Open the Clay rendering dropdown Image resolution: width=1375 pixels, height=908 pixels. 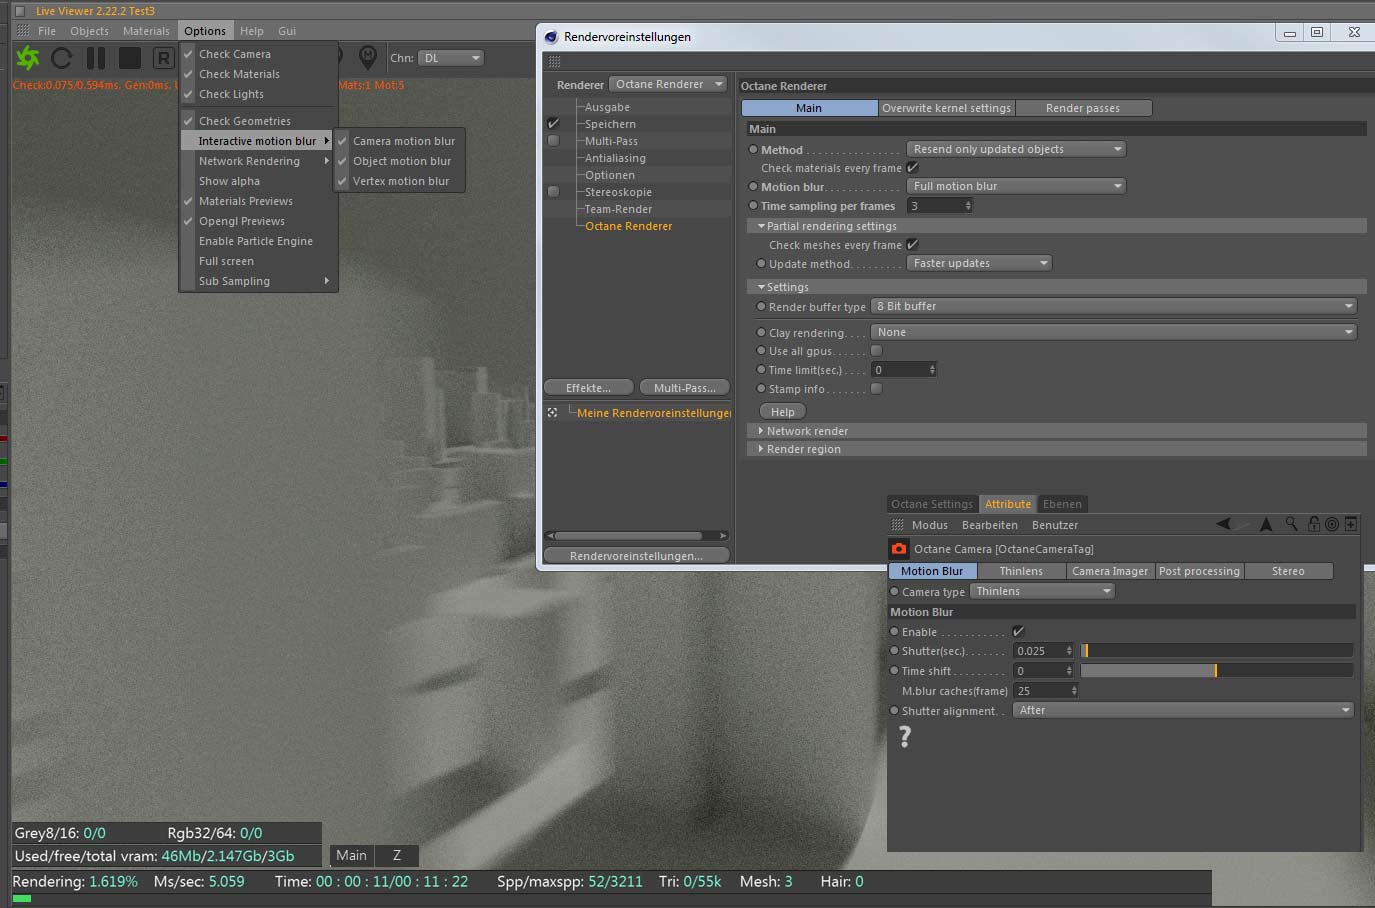click(1114, 332)
